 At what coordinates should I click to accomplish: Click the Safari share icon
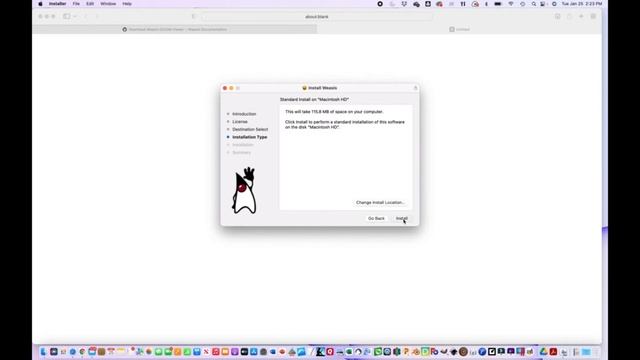tap(569, 16)
